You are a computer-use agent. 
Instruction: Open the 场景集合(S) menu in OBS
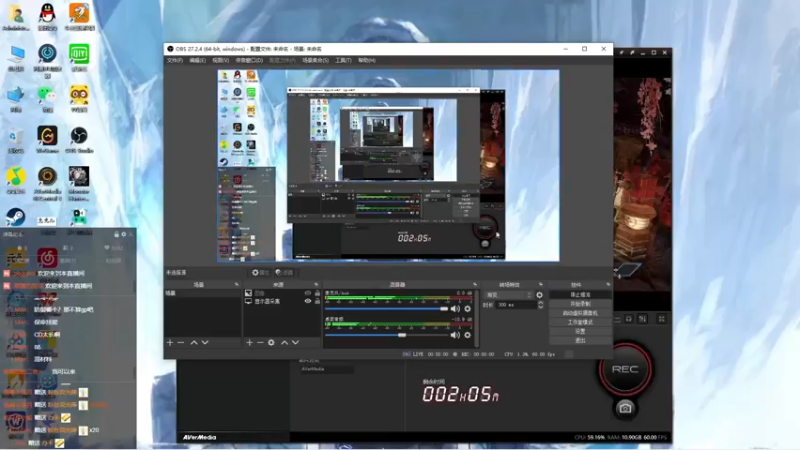[x=315, y=60]
